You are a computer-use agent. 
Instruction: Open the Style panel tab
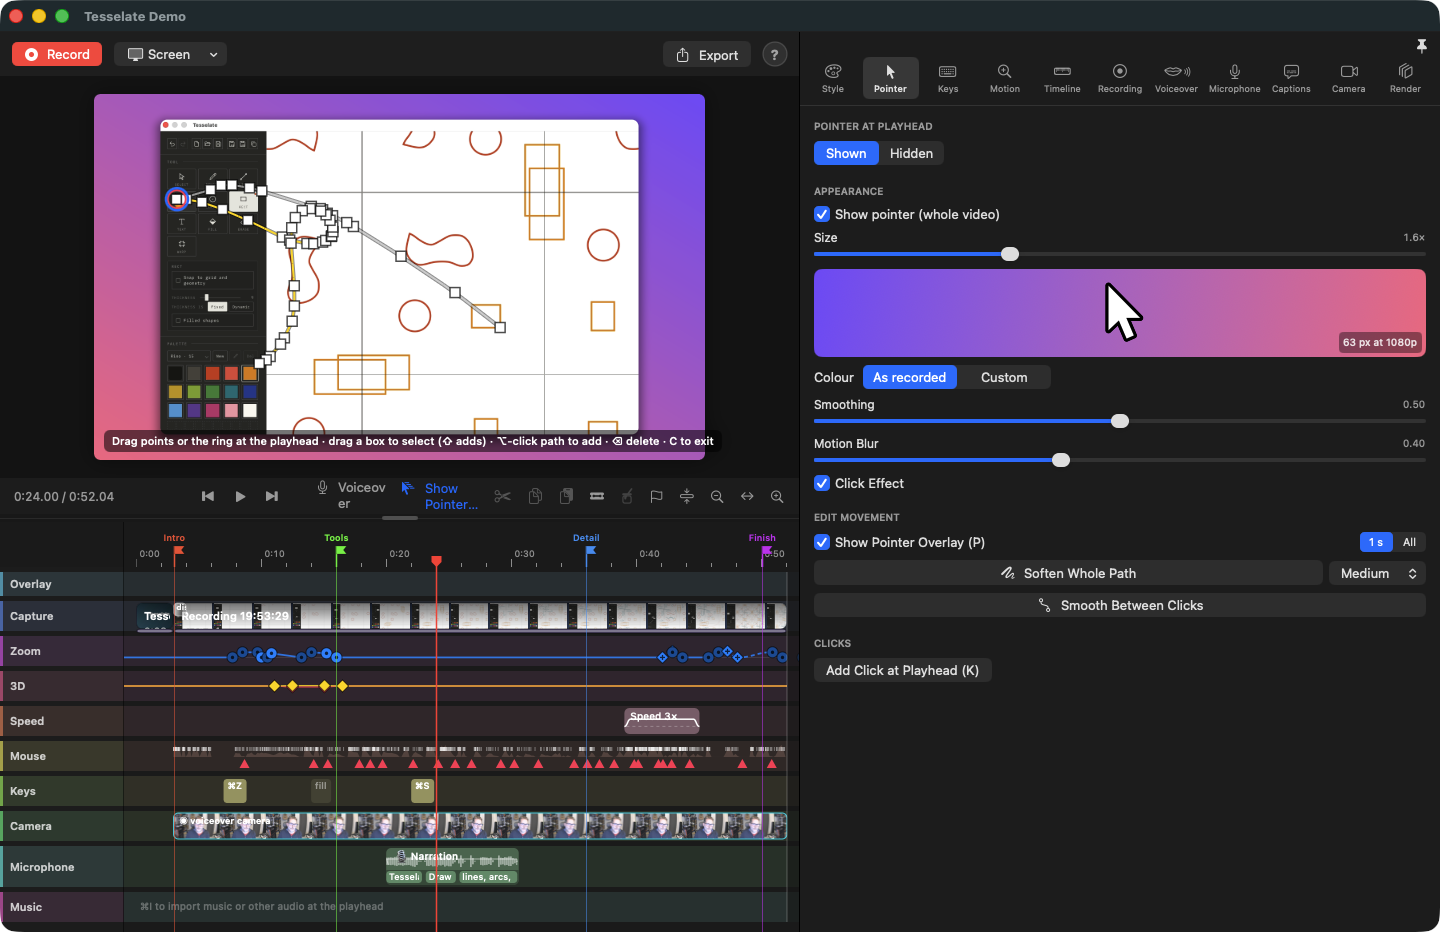tap(833, 78)
